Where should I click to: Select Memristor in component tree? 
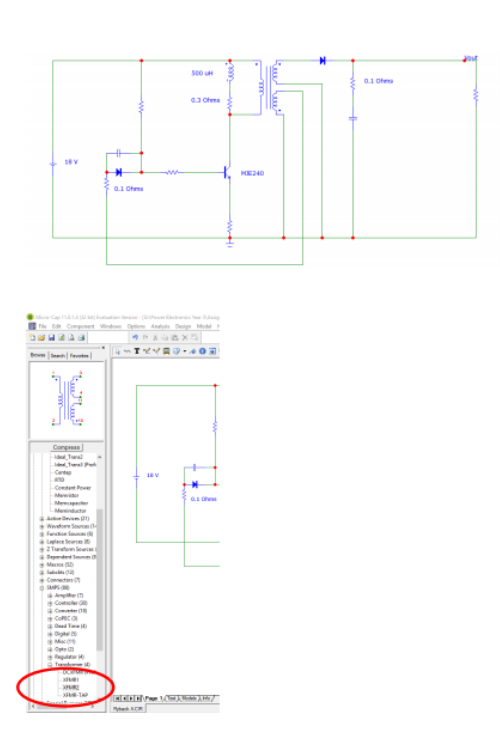pos(67,495)
